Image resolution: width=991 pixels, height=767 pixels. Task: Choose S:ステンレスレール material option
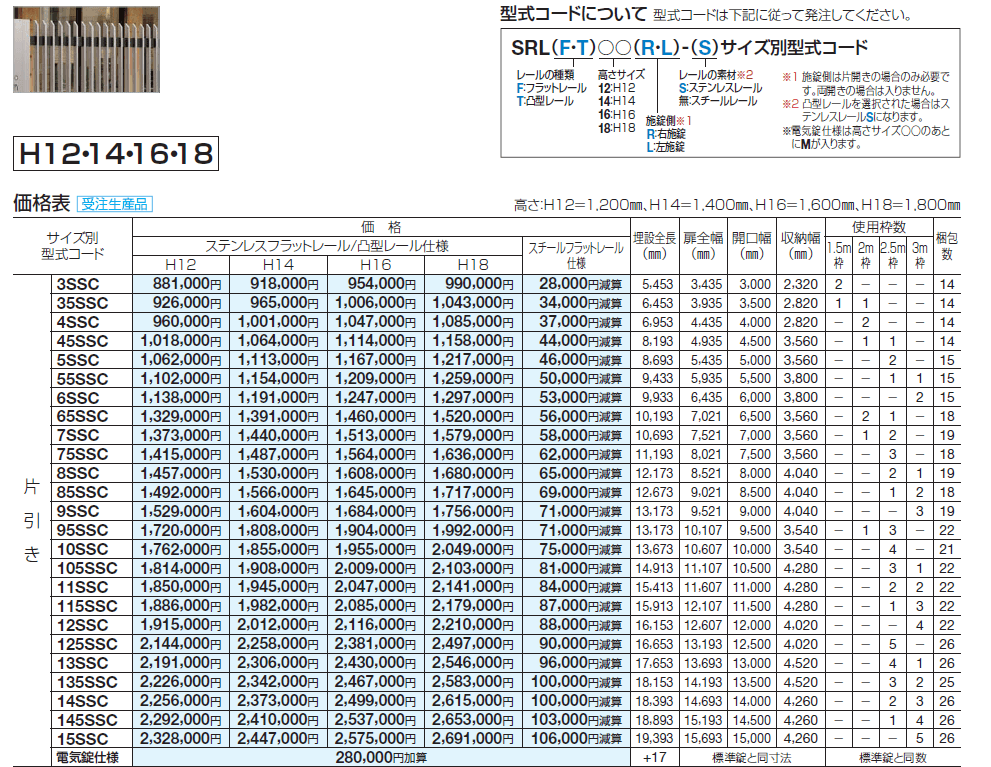tap(722, 89)
